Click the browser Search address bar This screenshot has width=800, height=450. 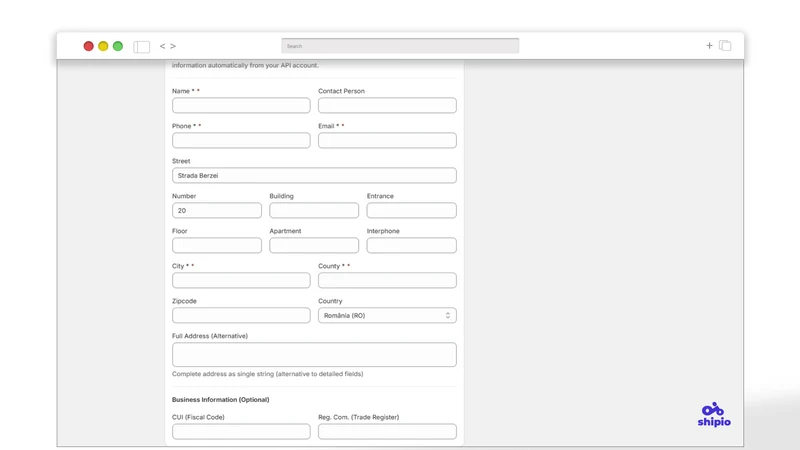(400, 45)
